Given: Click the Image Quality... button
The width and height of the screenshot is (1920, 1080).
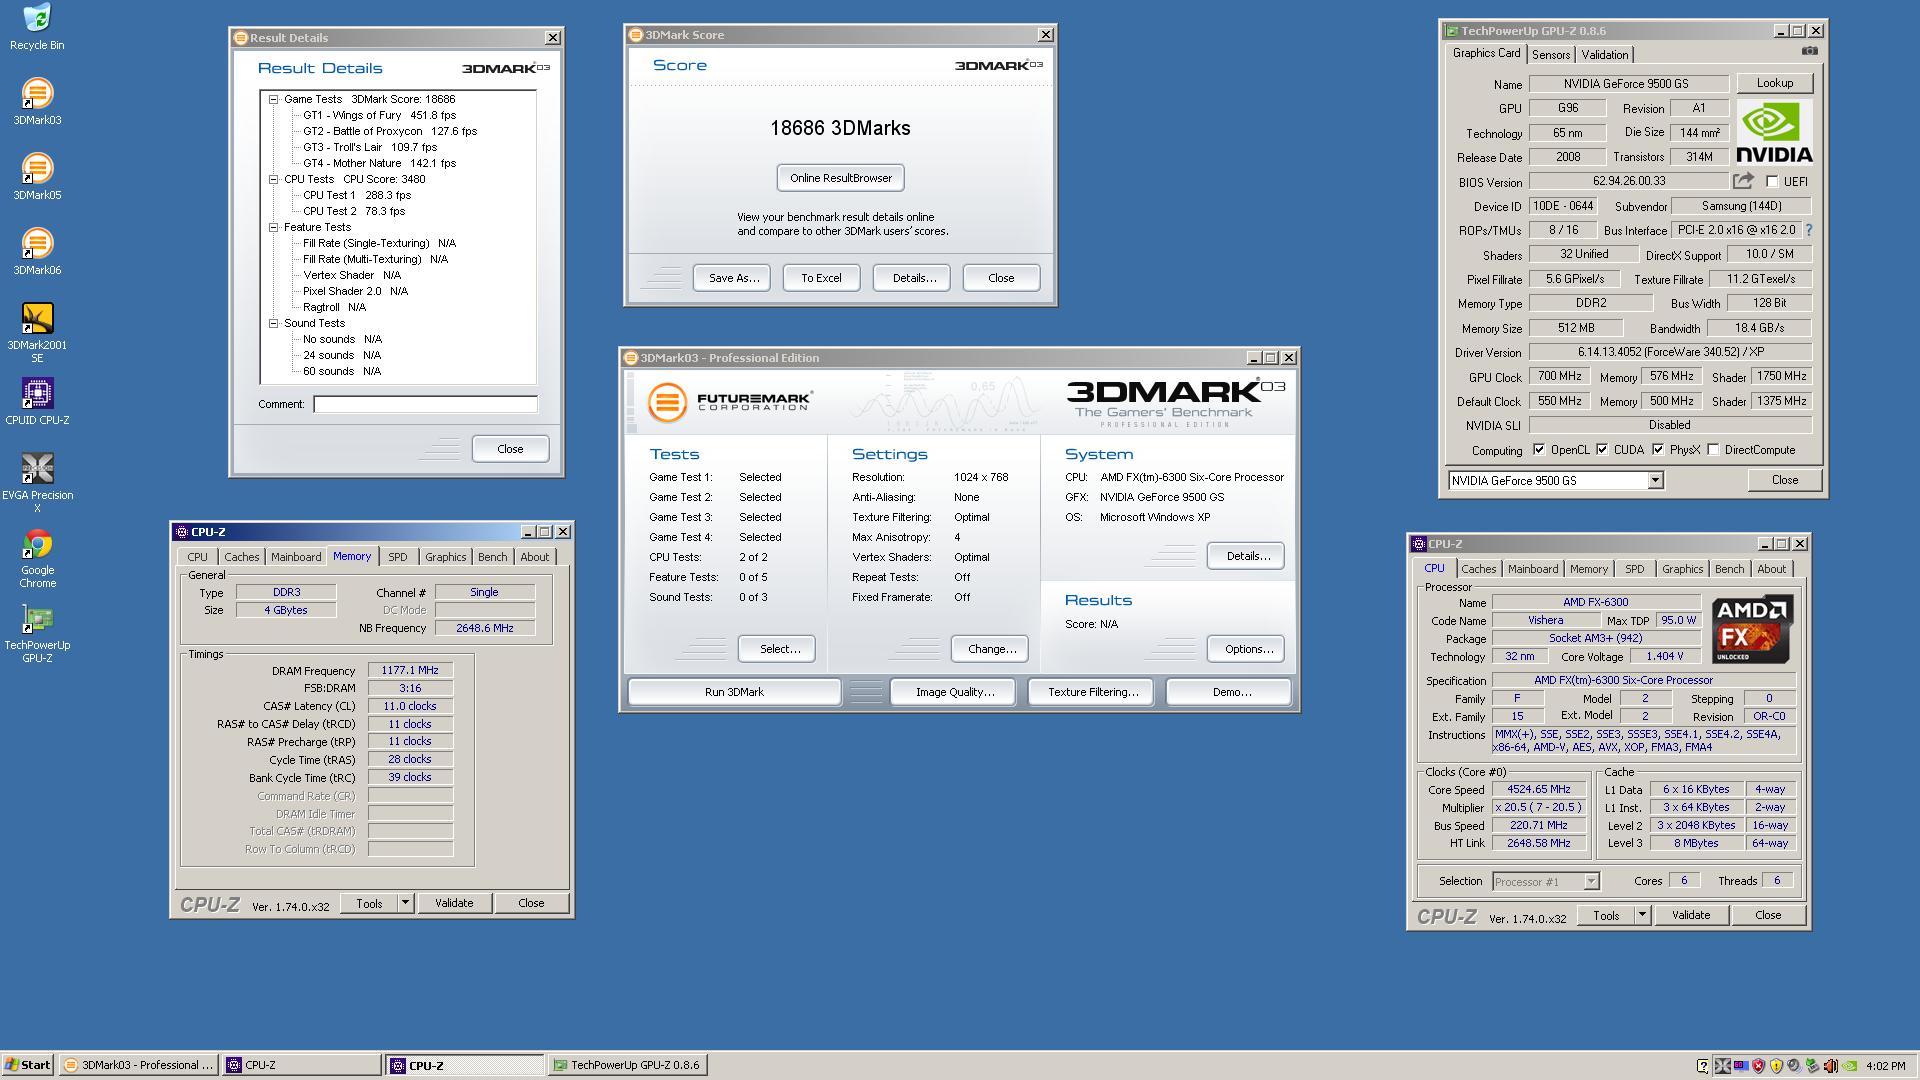Looking at the screenshot, I should (955, 692).
